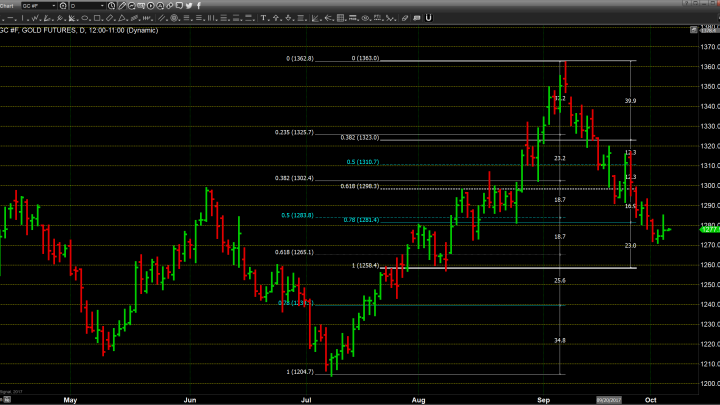Expand the grid table tool dropdown arrow

click(x=346, y=20)
